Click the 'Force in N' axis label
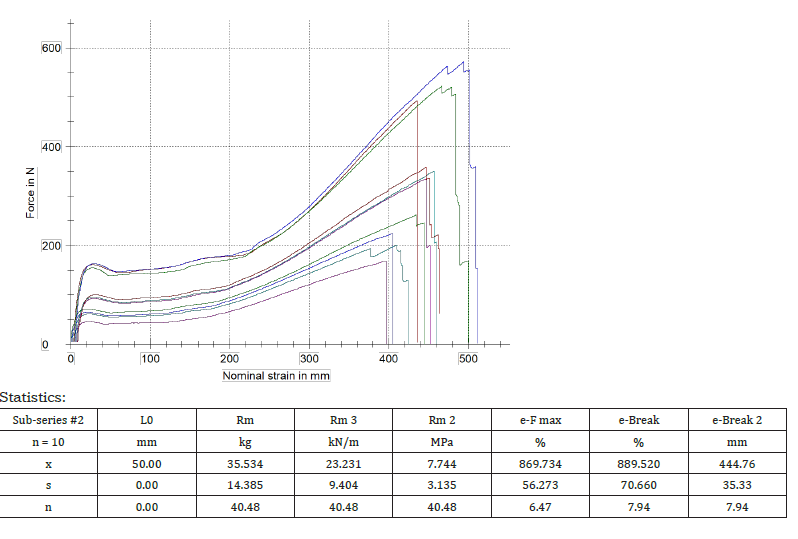 (x=31, y=194)
